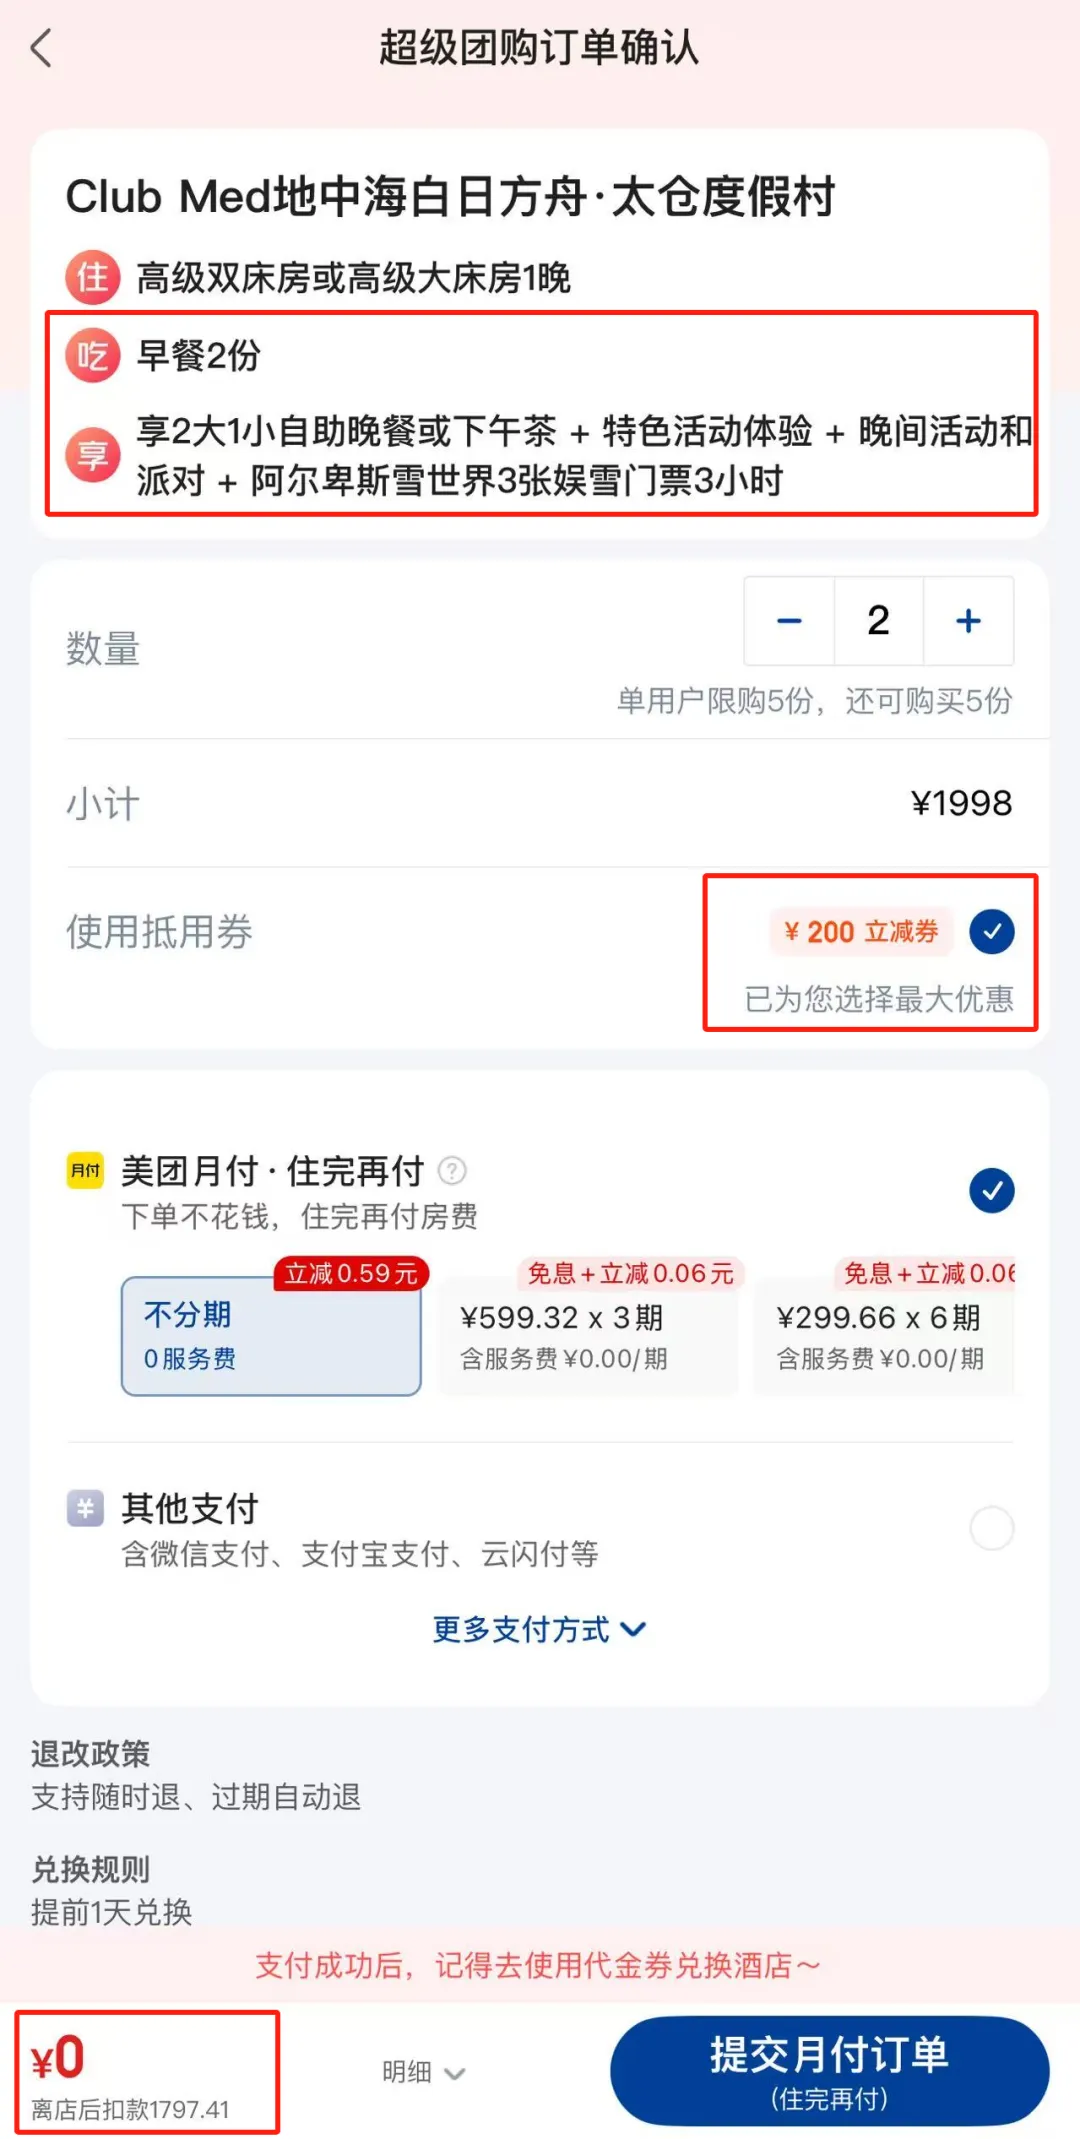This screenshot has width=1080, height=2139.
Task: Toggle 美团月付 payment checkmark
Action: pyautogui.click(x=992, y=1190)
